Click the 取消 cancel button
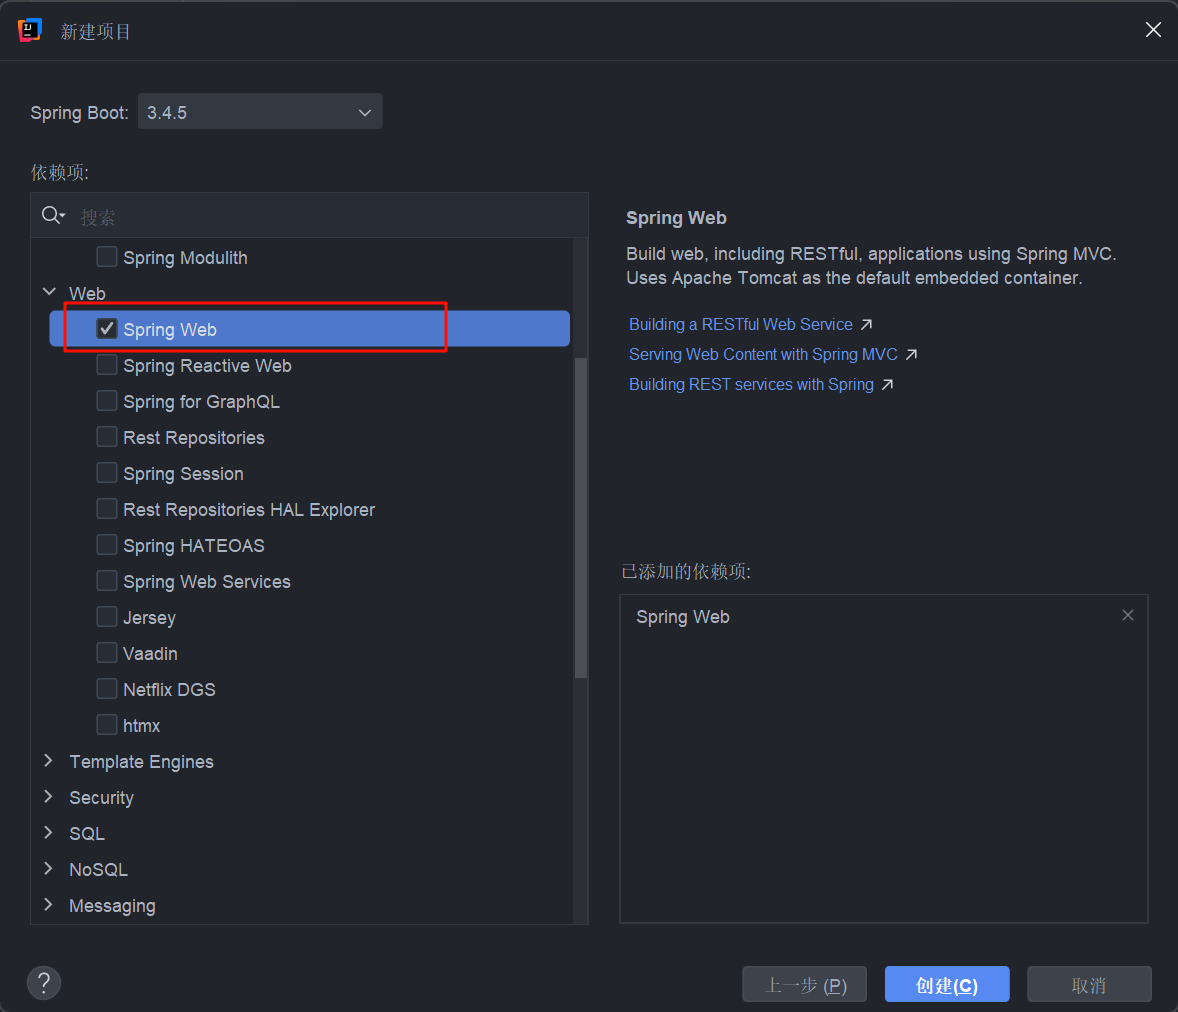The height and width of the screenshot is (1012, 1178). tap(1089, 984)
